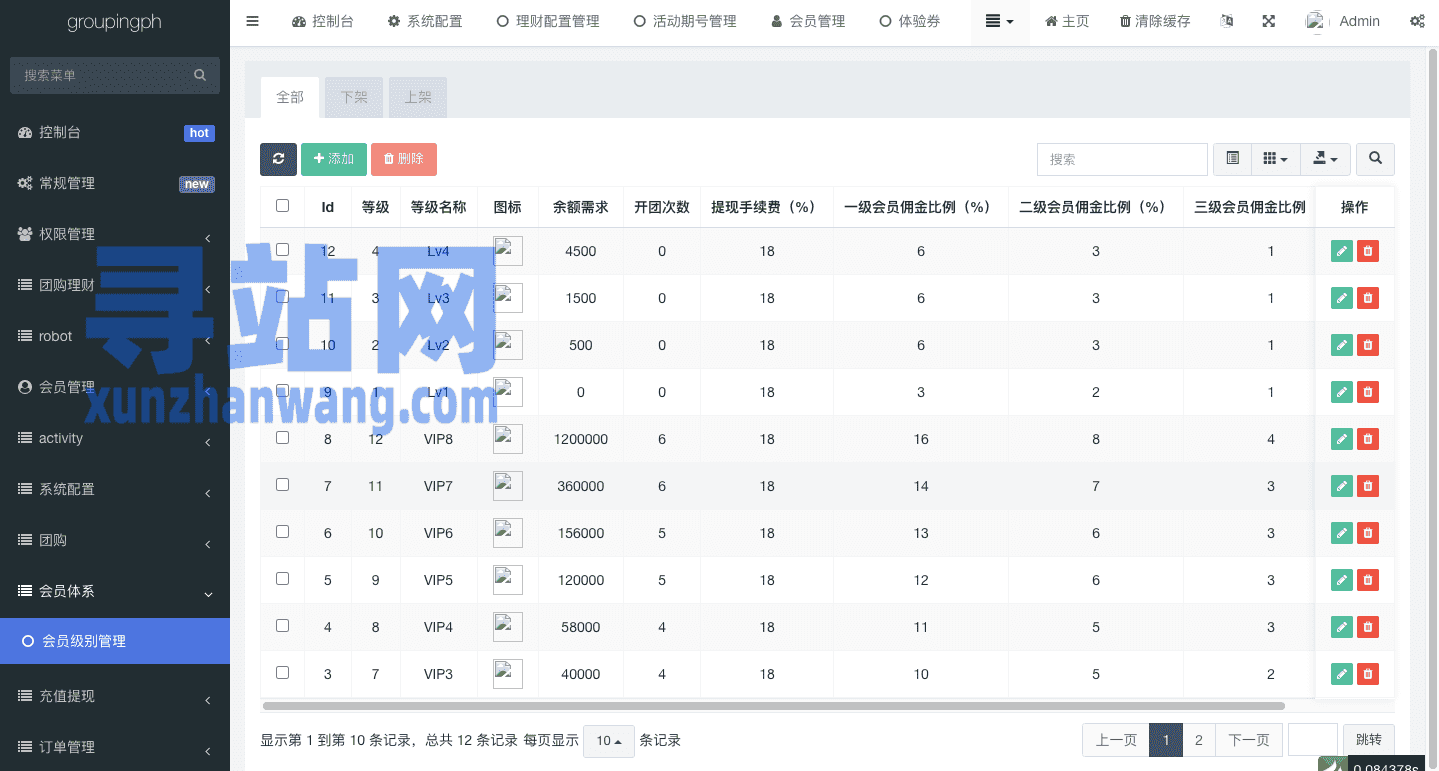
Task: Edit the VIP5 row with green pencil
Action: pos(1342,580)
